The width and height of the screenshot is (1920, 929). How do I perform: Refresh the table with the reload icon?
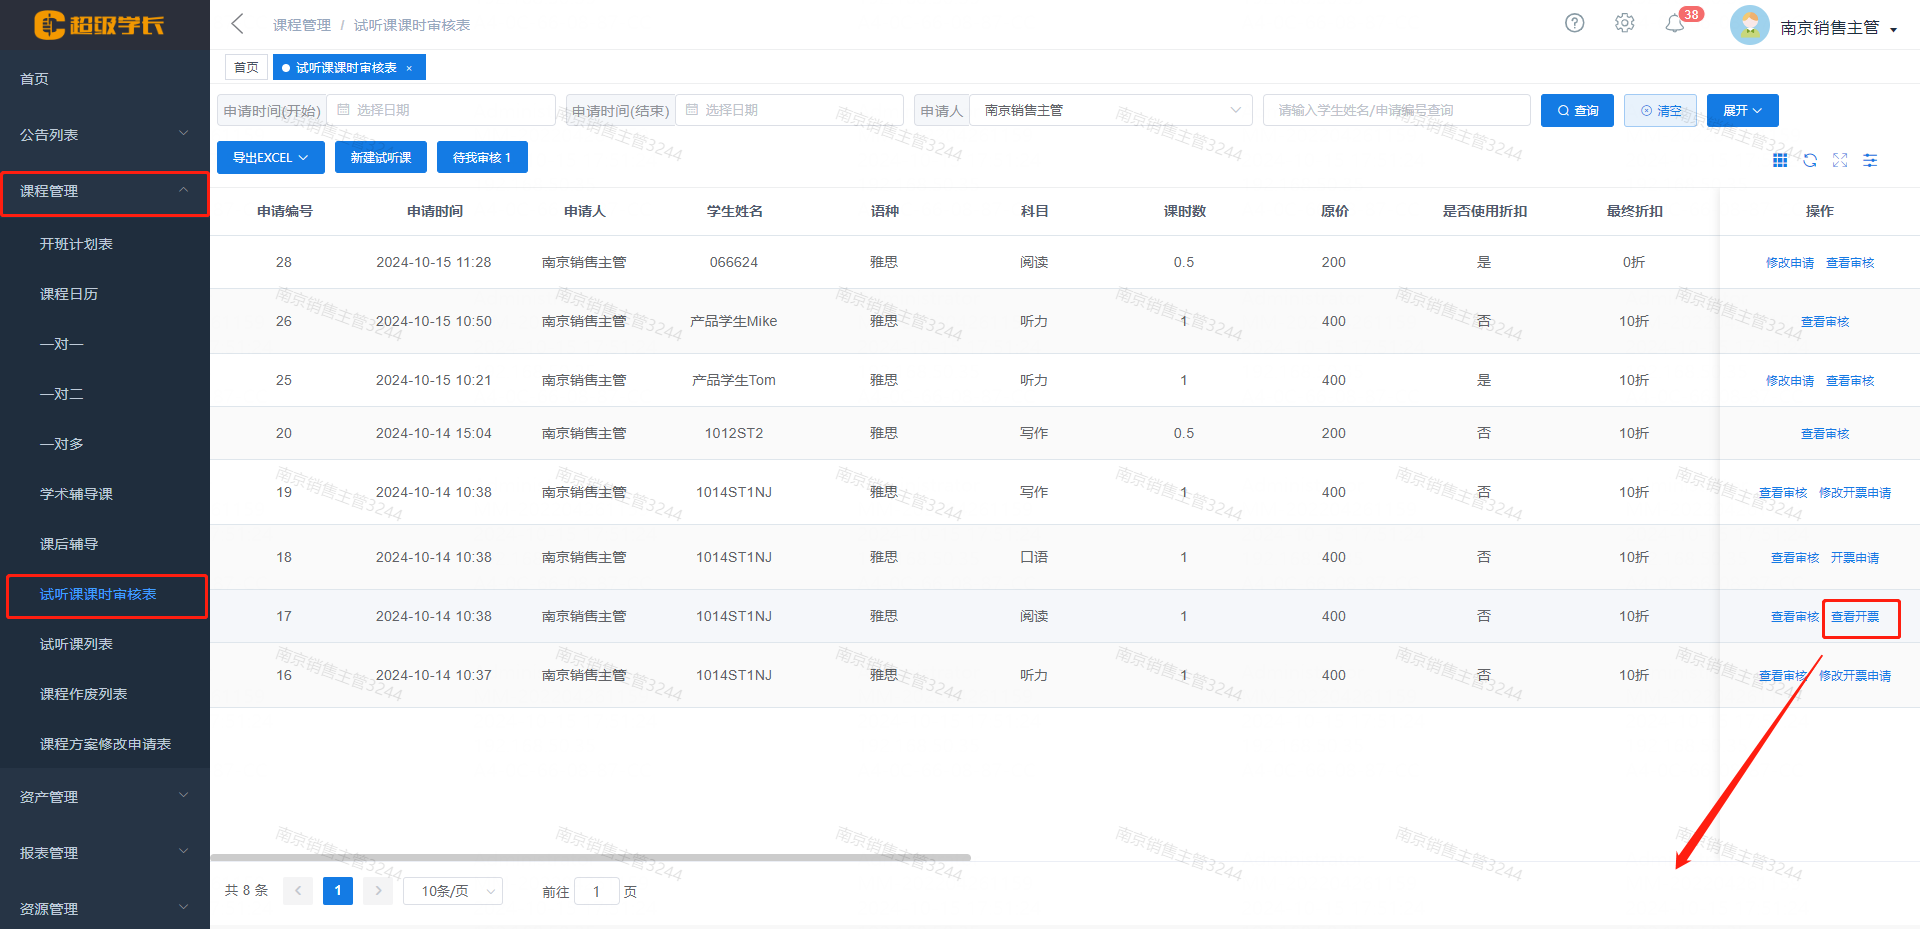point(1810,160)
